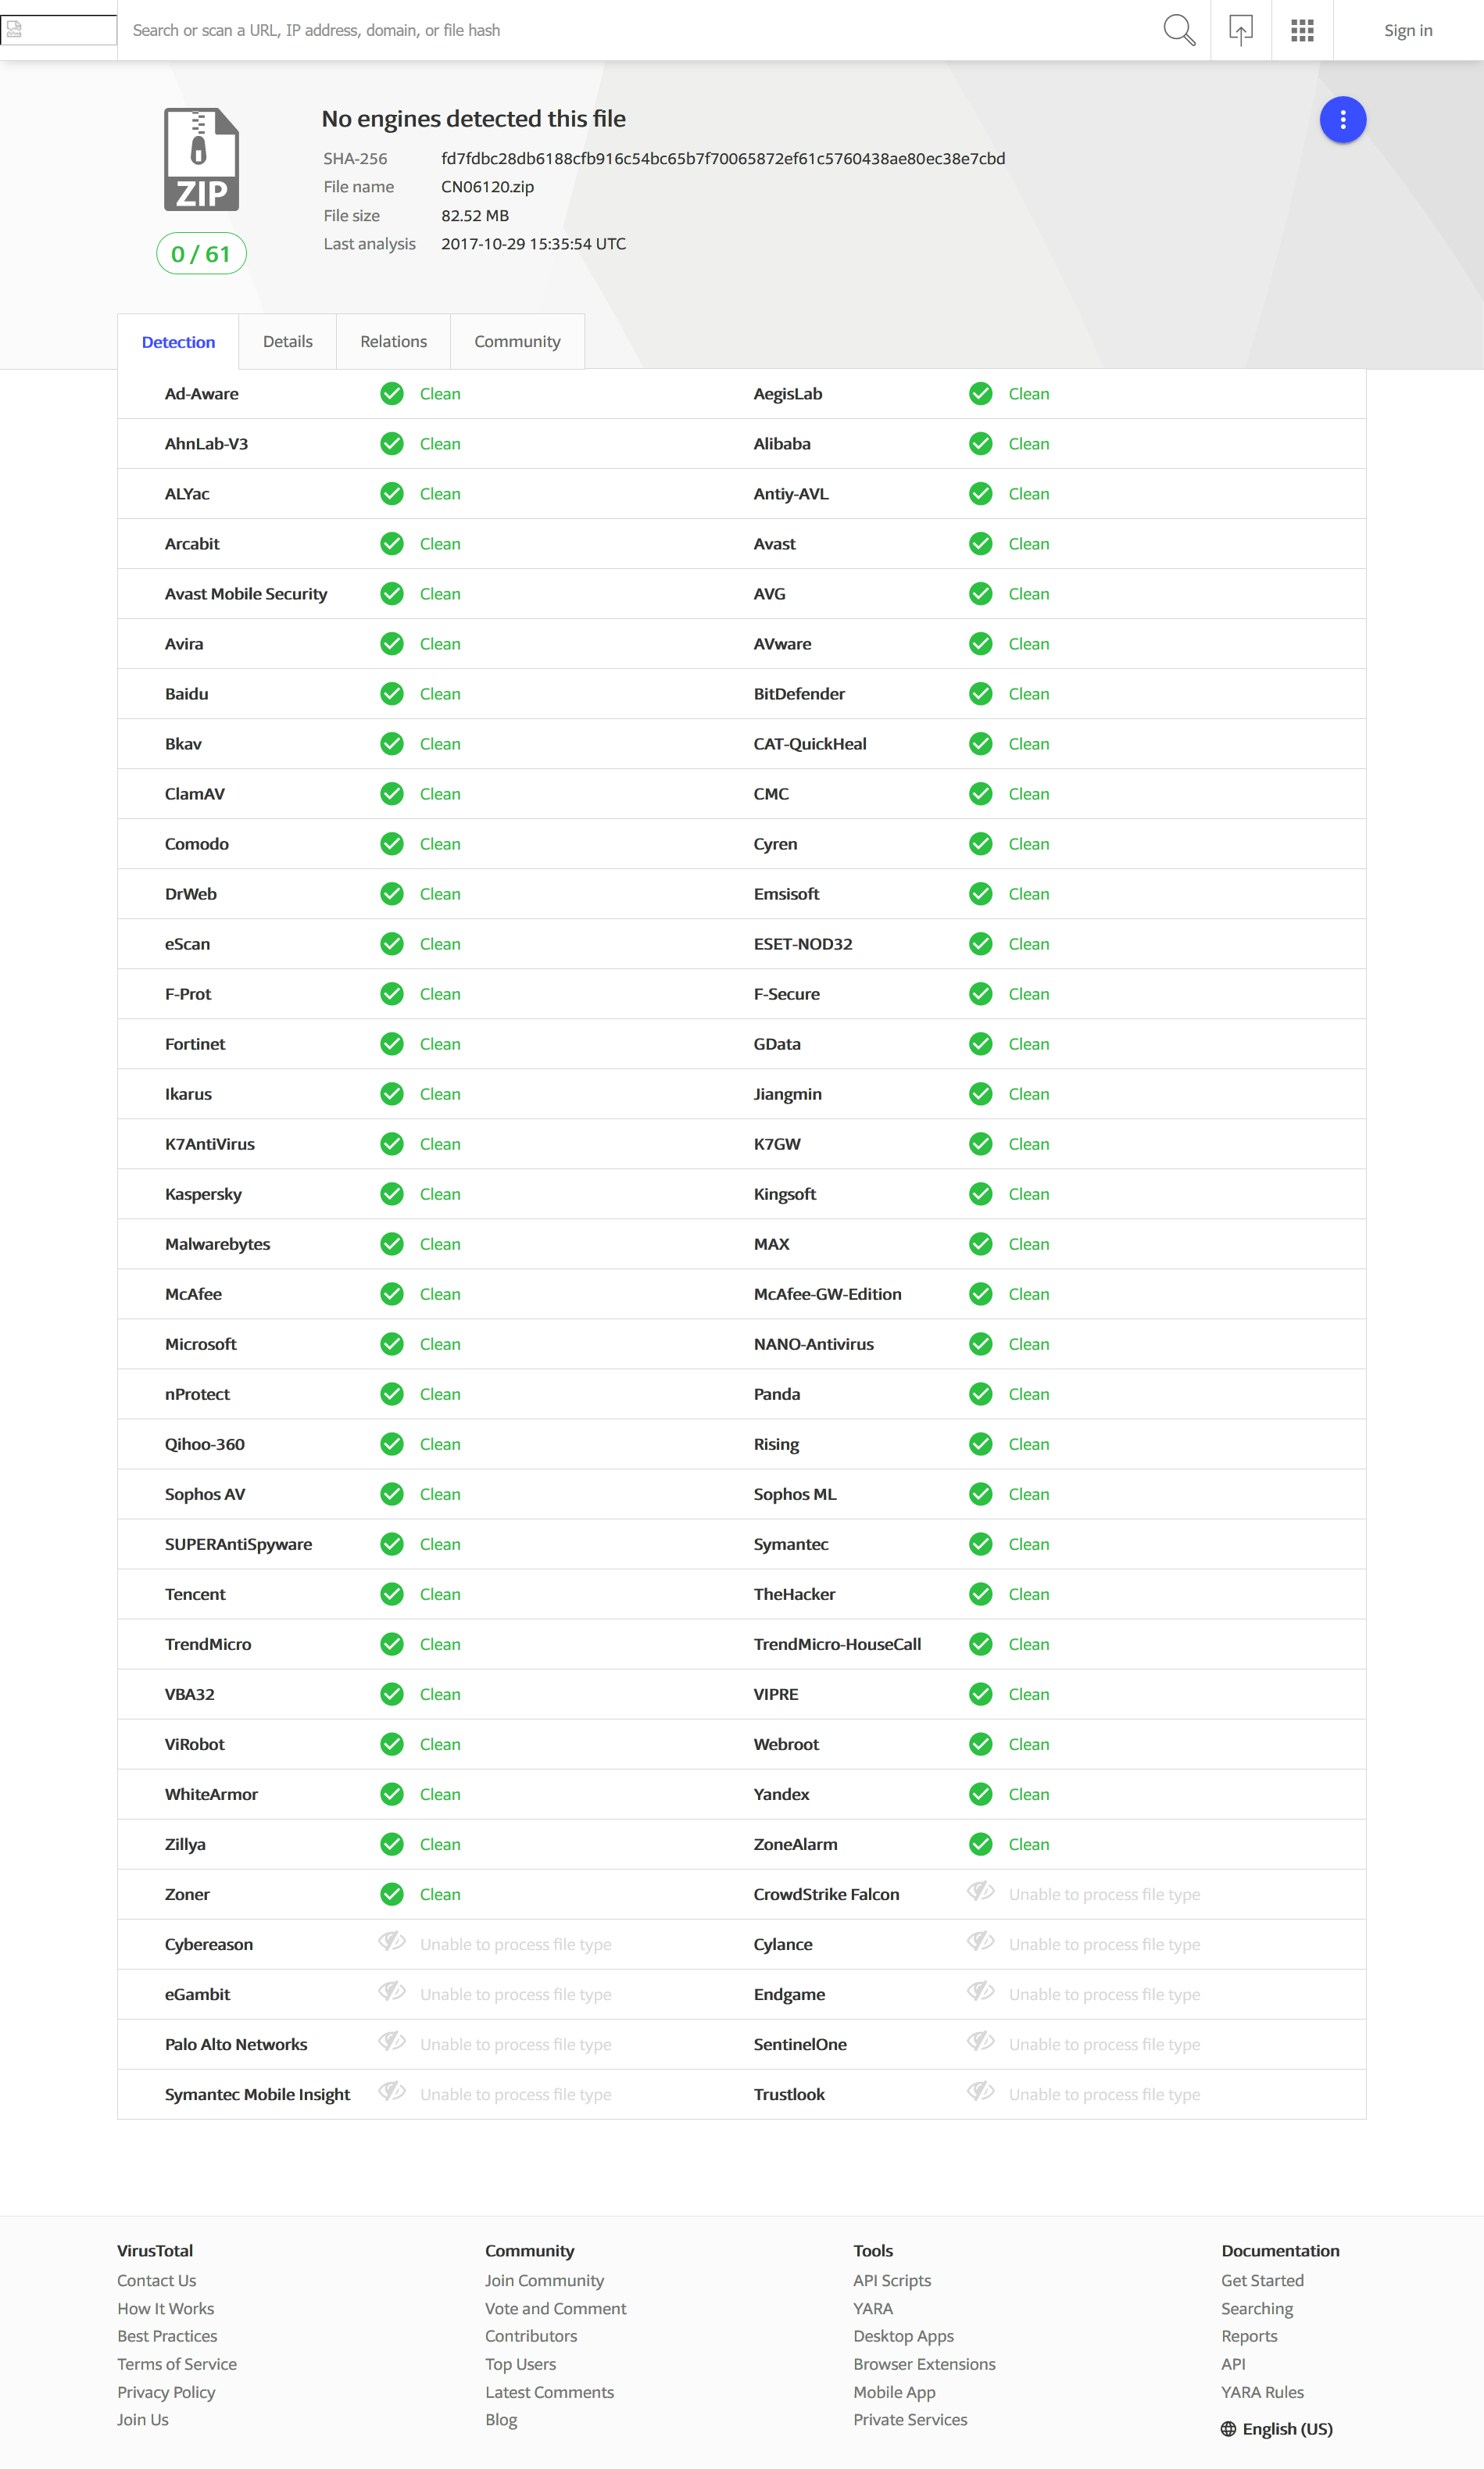Open the apps grid menu icon
This screenshot has height=2469, width=1484.
1302,30
